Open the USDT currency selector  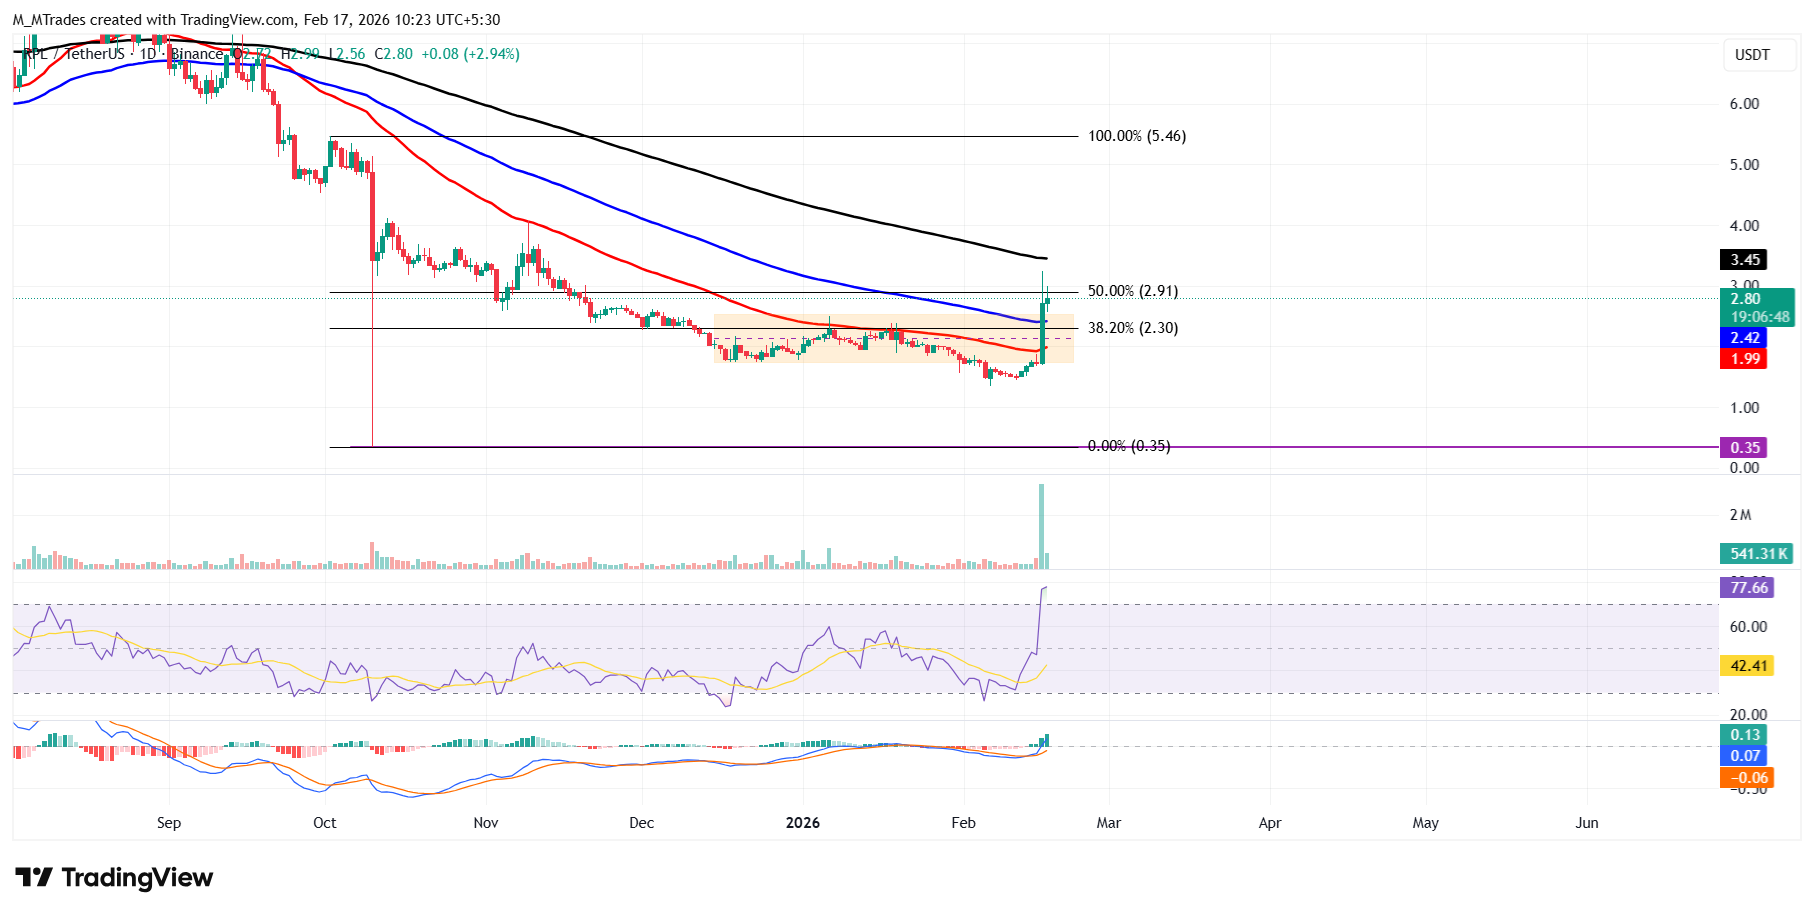1751,55
